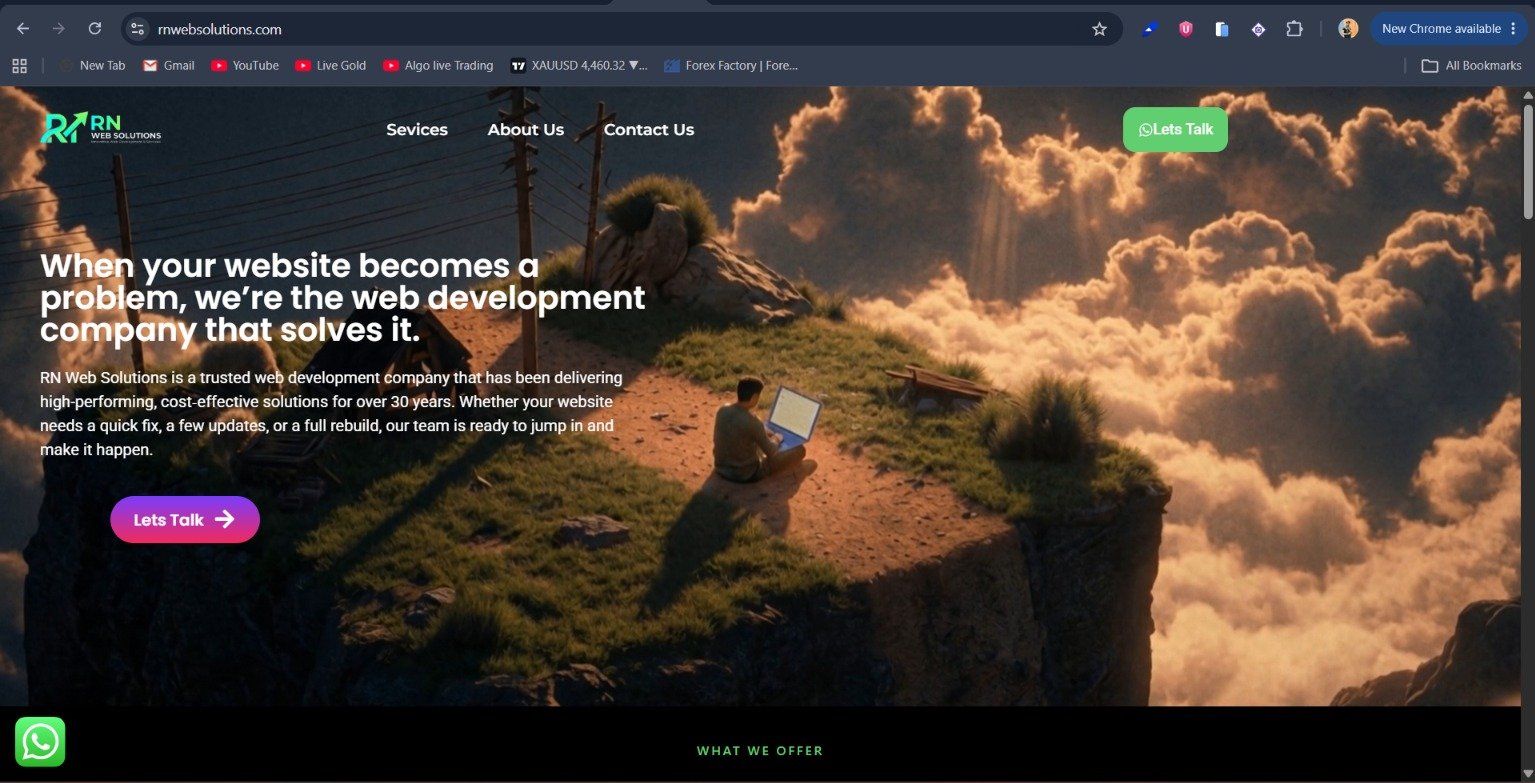Viewport: 1535px width, 783px height.
Task: Click the purple Lets Talk arrow button
Action: [185, 519]
